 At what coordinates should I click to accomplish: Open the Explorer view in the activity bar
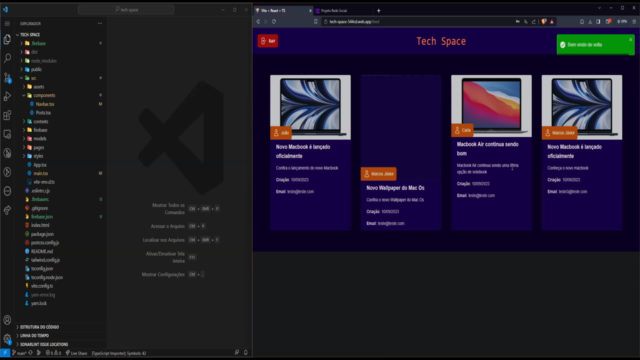(x=7, y=39)
